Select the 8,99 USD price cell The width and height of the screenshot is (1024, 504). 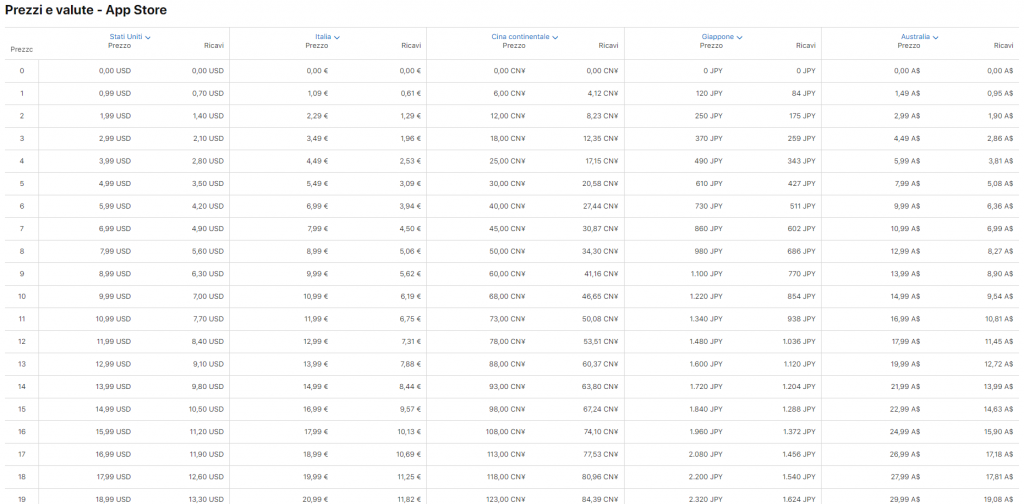[115, 274]
